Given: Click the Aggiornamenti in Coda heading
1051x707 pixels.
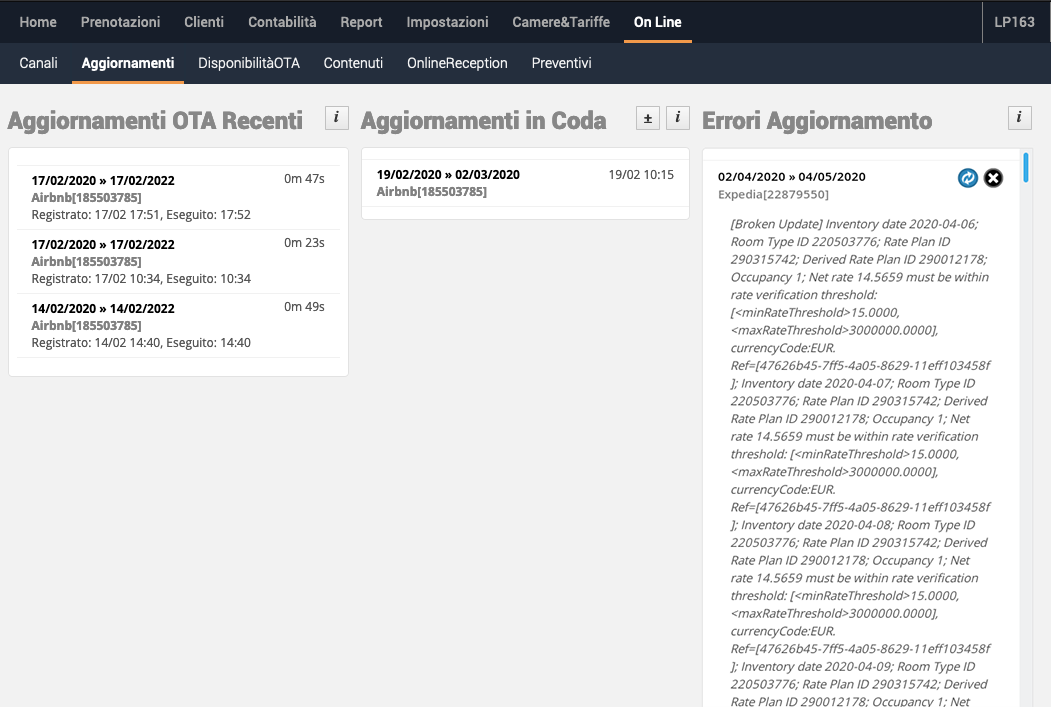Looking at the screenshot, I should click(x=483, y=121).
